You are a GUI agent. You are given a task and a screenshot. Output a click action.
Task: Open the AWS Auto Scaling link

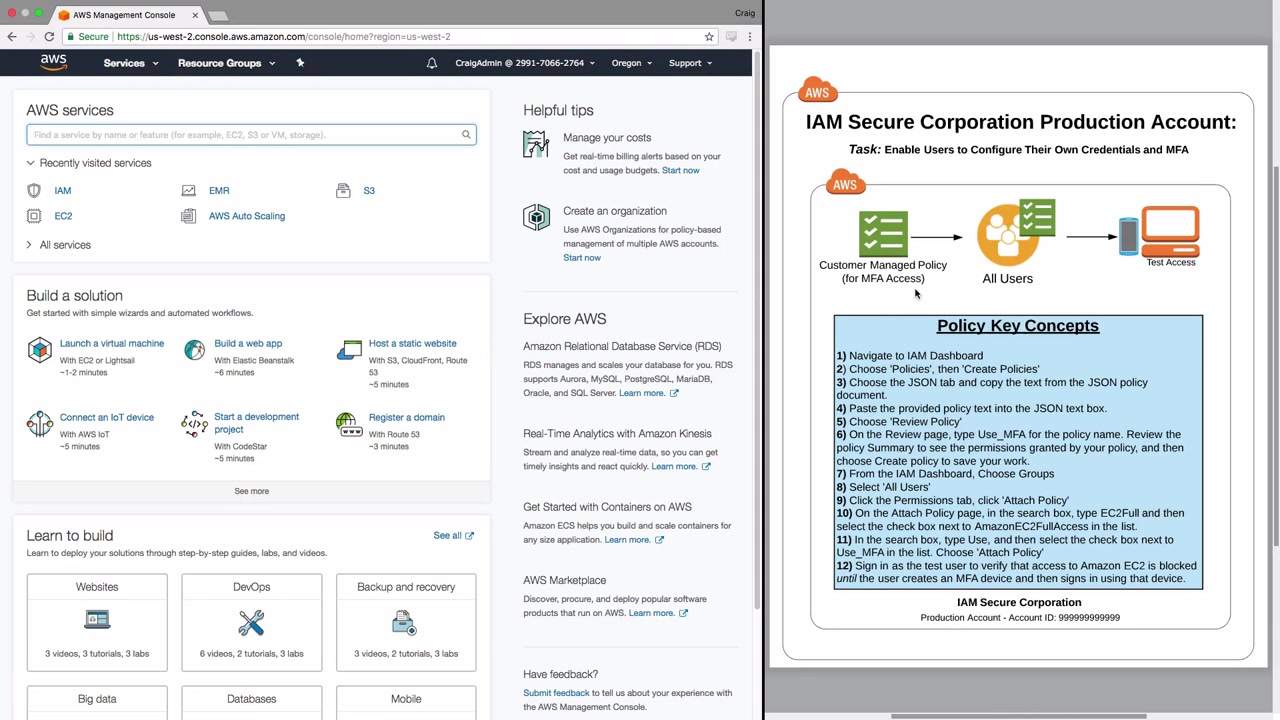click(x=247, y=216)
